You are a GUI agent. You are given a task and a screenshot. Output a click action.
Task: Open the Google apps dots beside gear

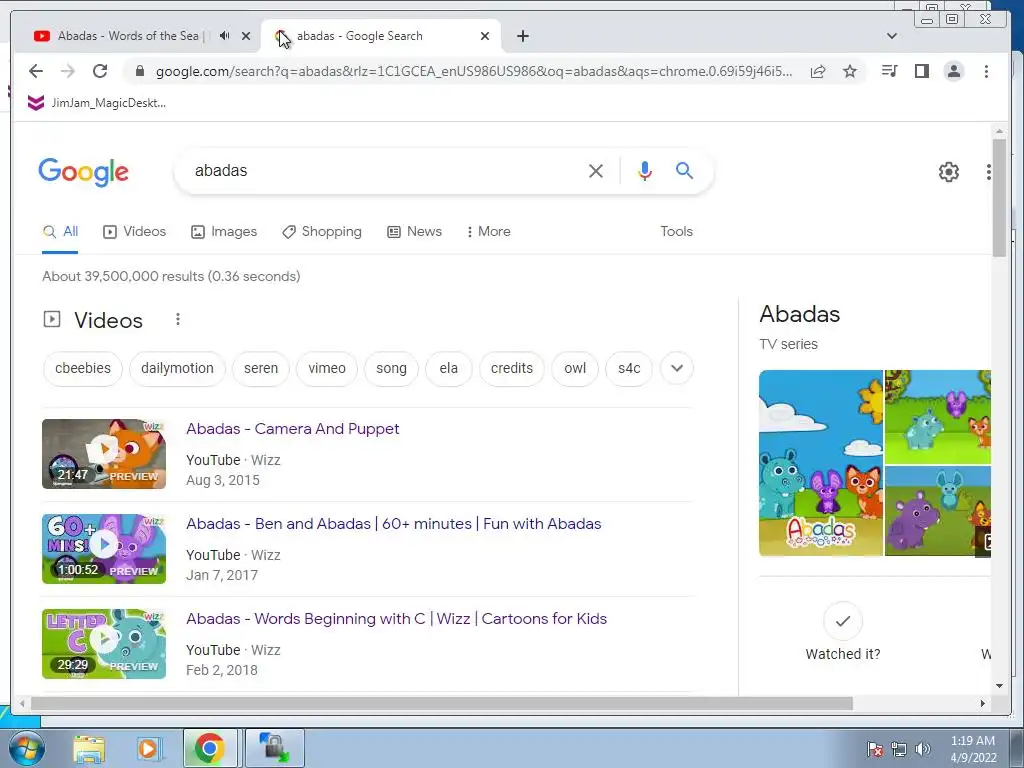point(988,172)
